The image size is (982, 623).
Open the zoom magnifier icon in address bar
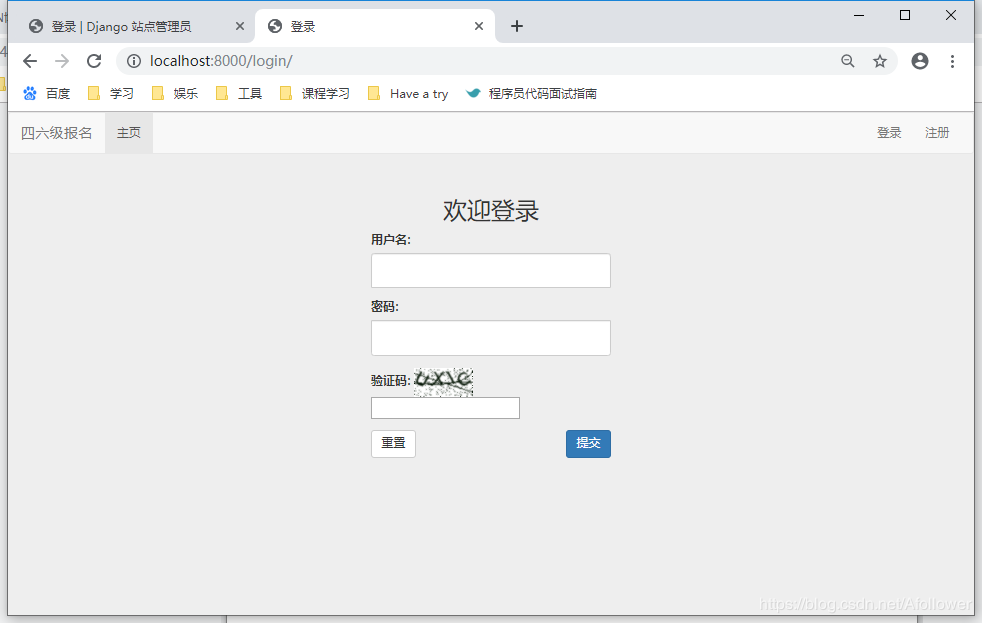847,61
